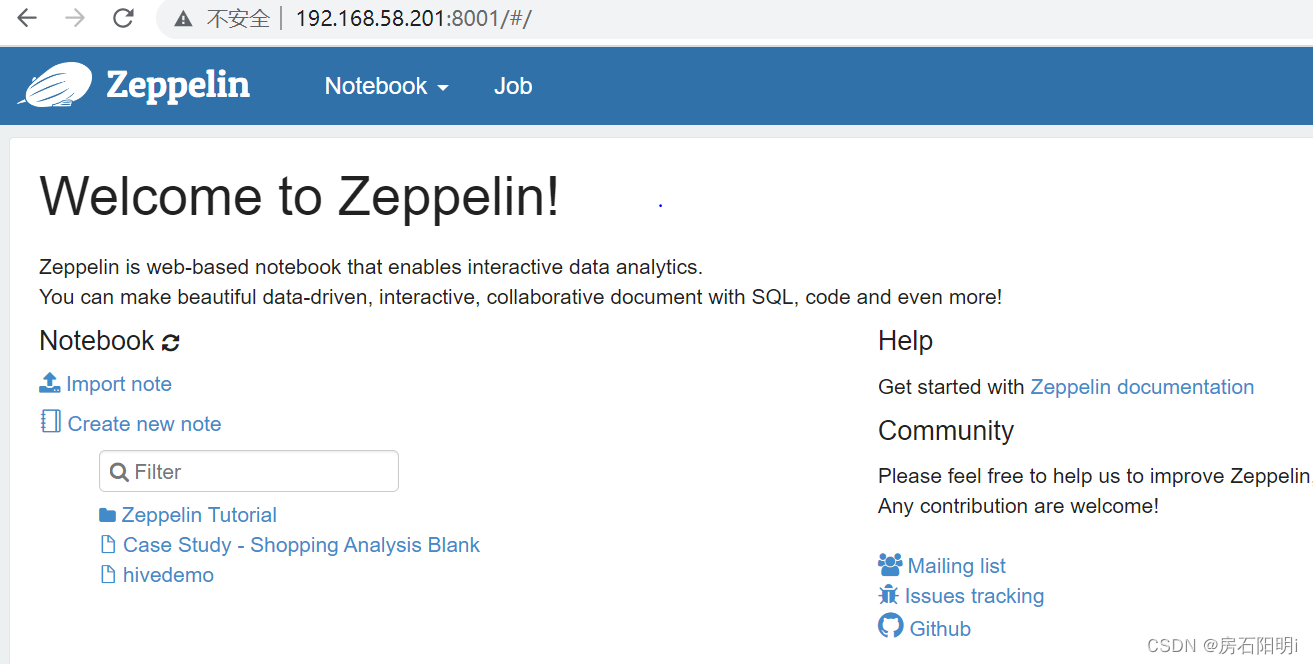Open the hivedemo notebook
The image size is (1313, 664).
pos(167,574)
